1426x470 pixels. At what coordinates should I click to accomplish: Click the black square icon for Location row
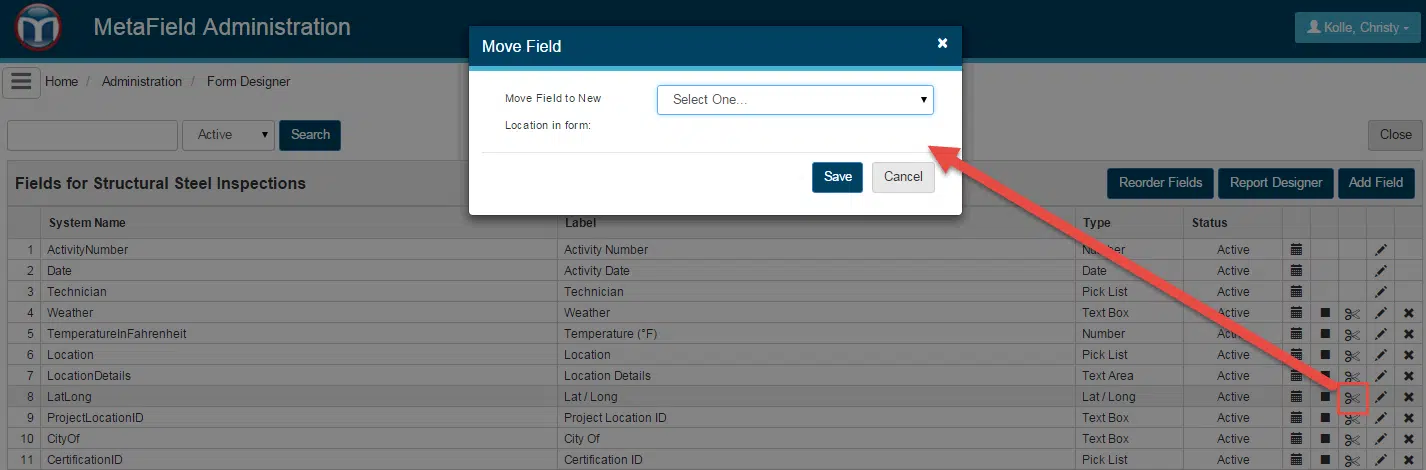coord(1325,355)
